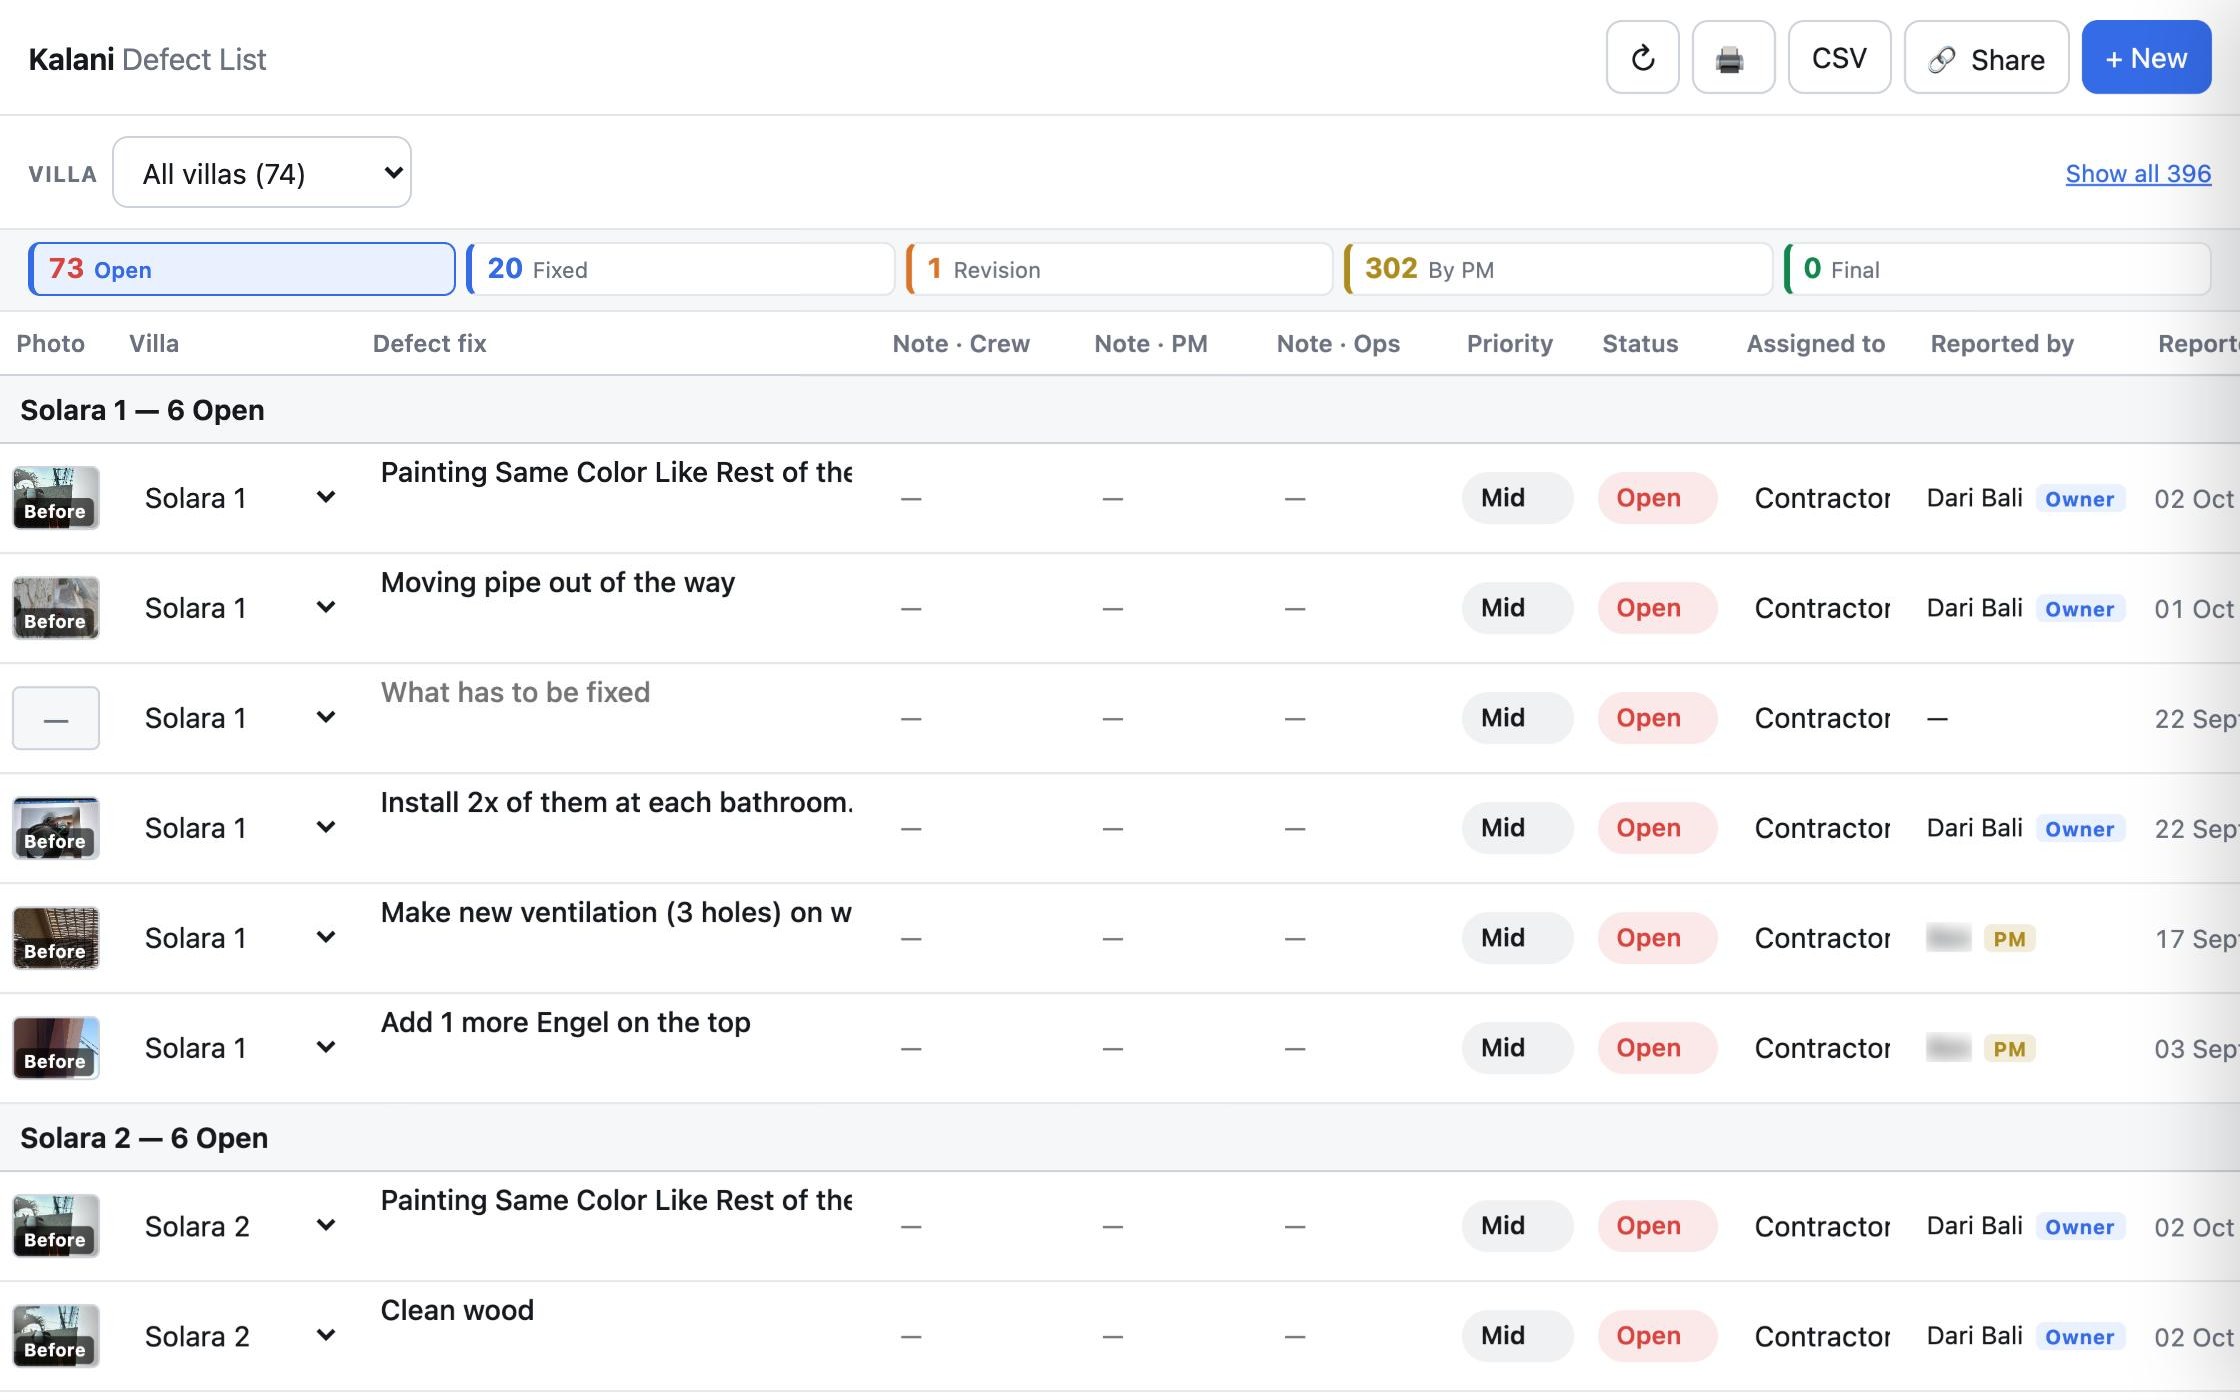Open Before photo for ventilation holes row
Viewport: 2240px width, 1400px height.
click(x=56, y=938)
